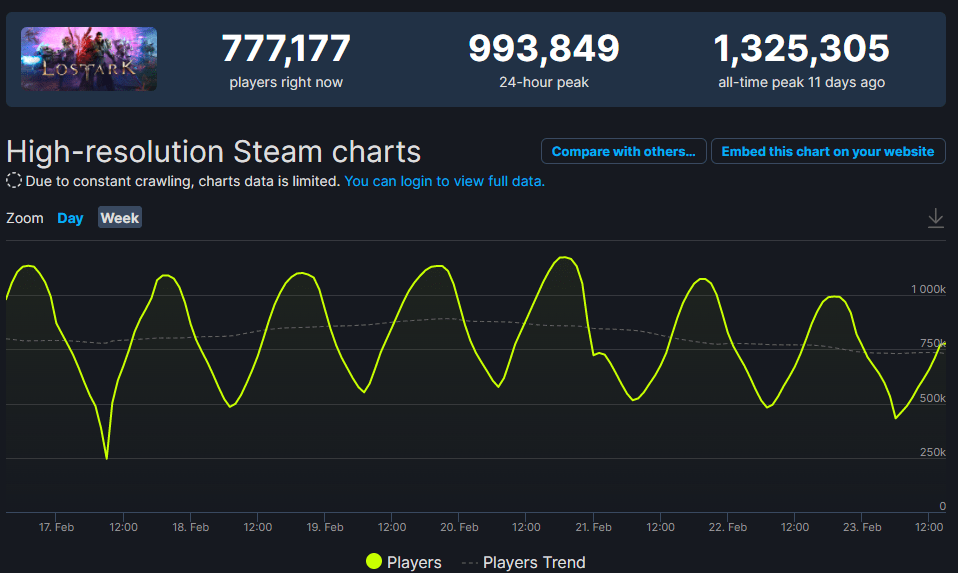Click Embed this chart on your website
958x573 pixels.
tap(828, 151)
